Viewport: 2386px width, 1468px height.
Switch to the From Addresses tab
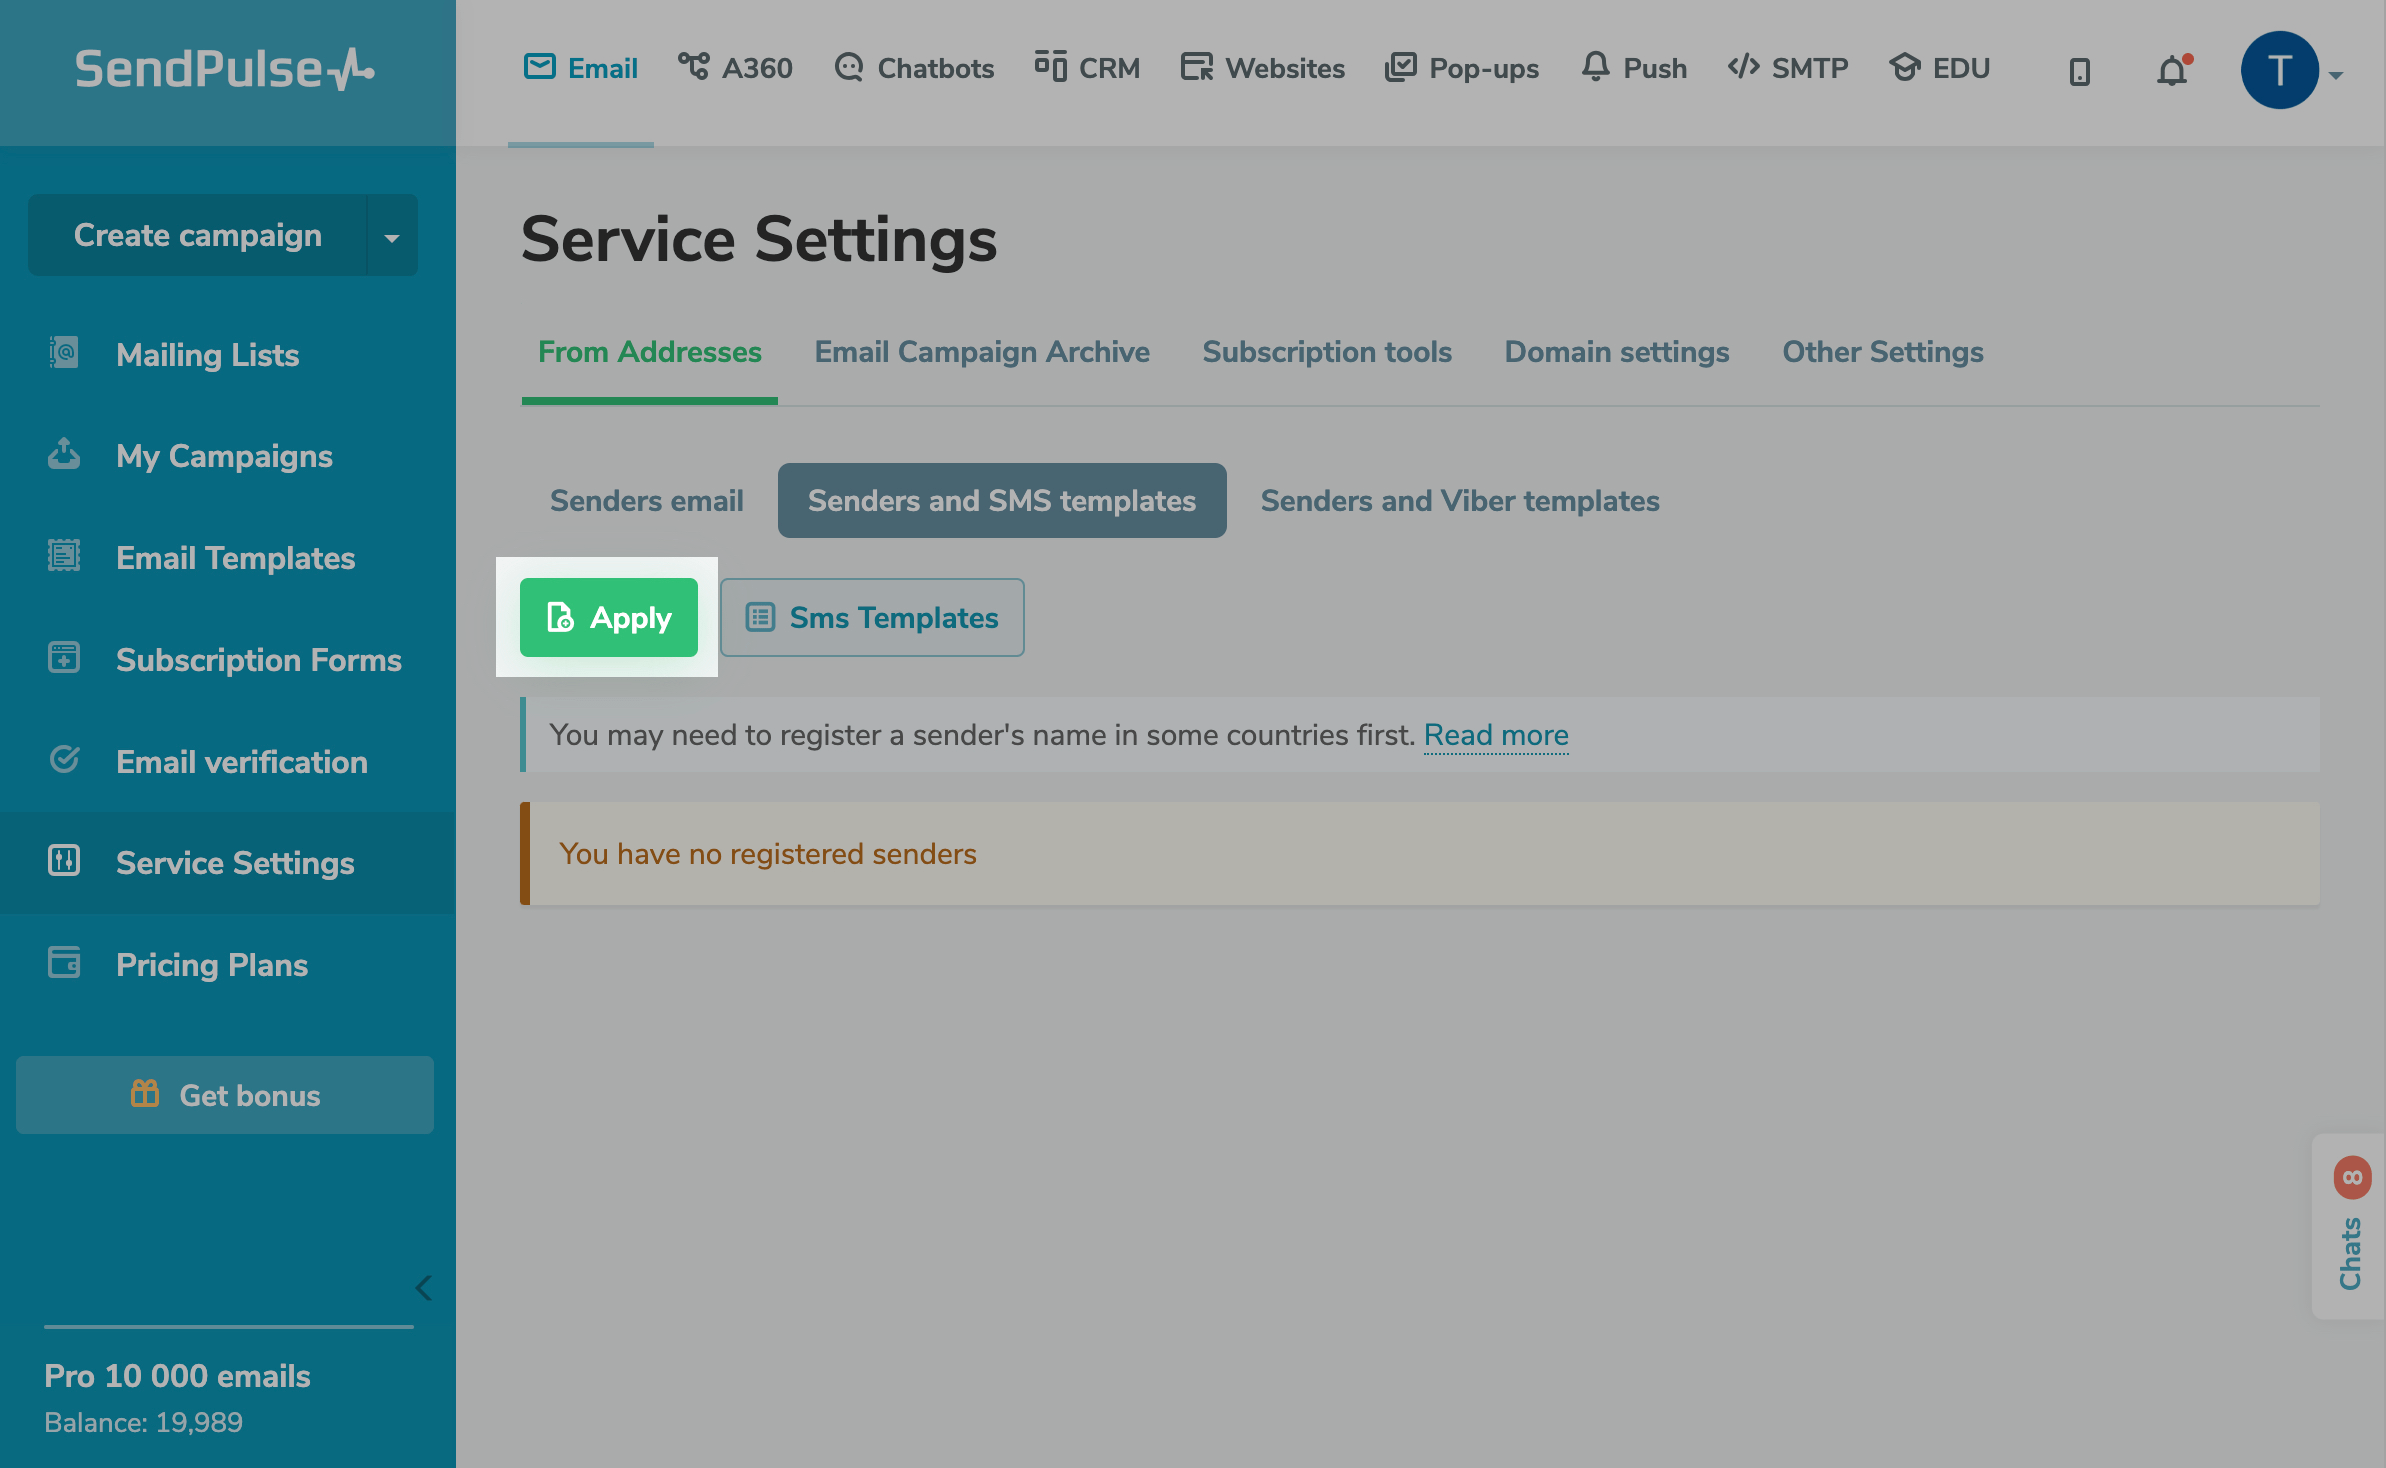[650, 352]
